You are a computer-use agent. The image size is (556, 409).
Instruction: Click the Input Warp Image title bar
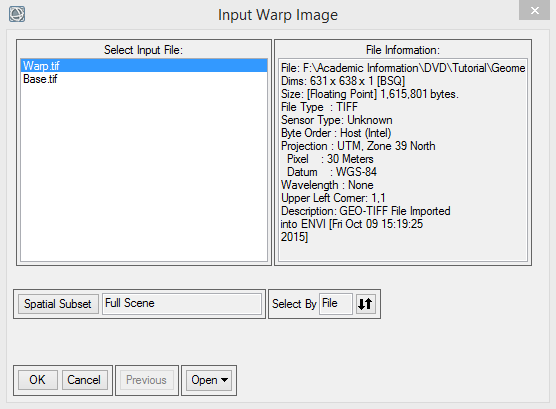click(x=278, y=15)
